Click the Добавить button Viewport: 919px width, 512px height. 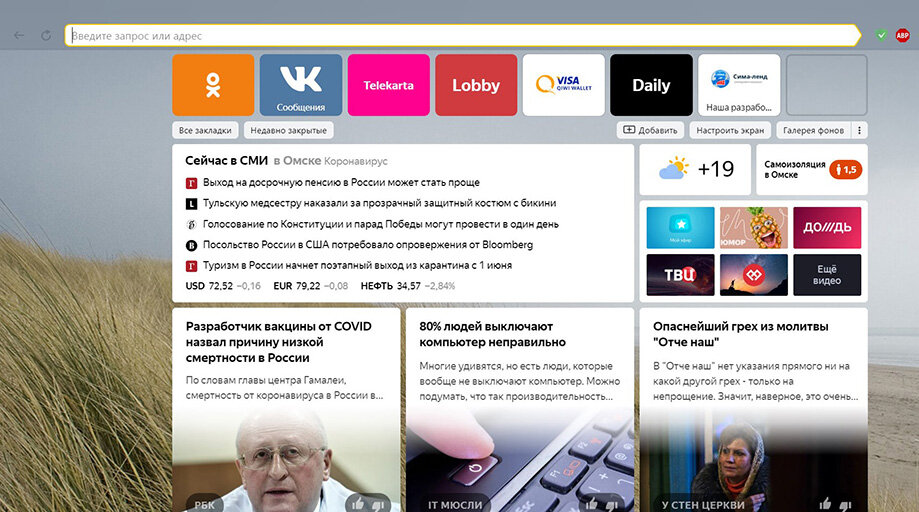click(x=650, y=131)
